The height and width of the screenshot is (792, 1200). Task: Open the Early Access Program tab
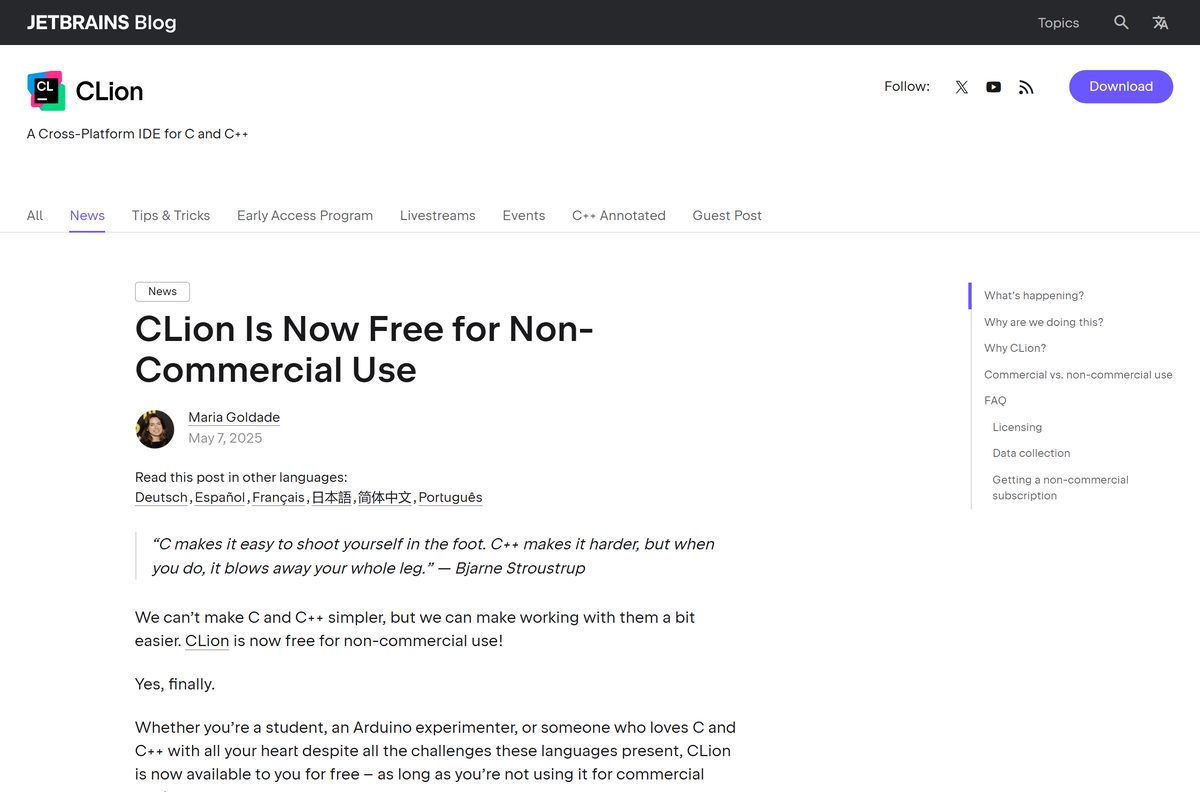coord(305,215)
